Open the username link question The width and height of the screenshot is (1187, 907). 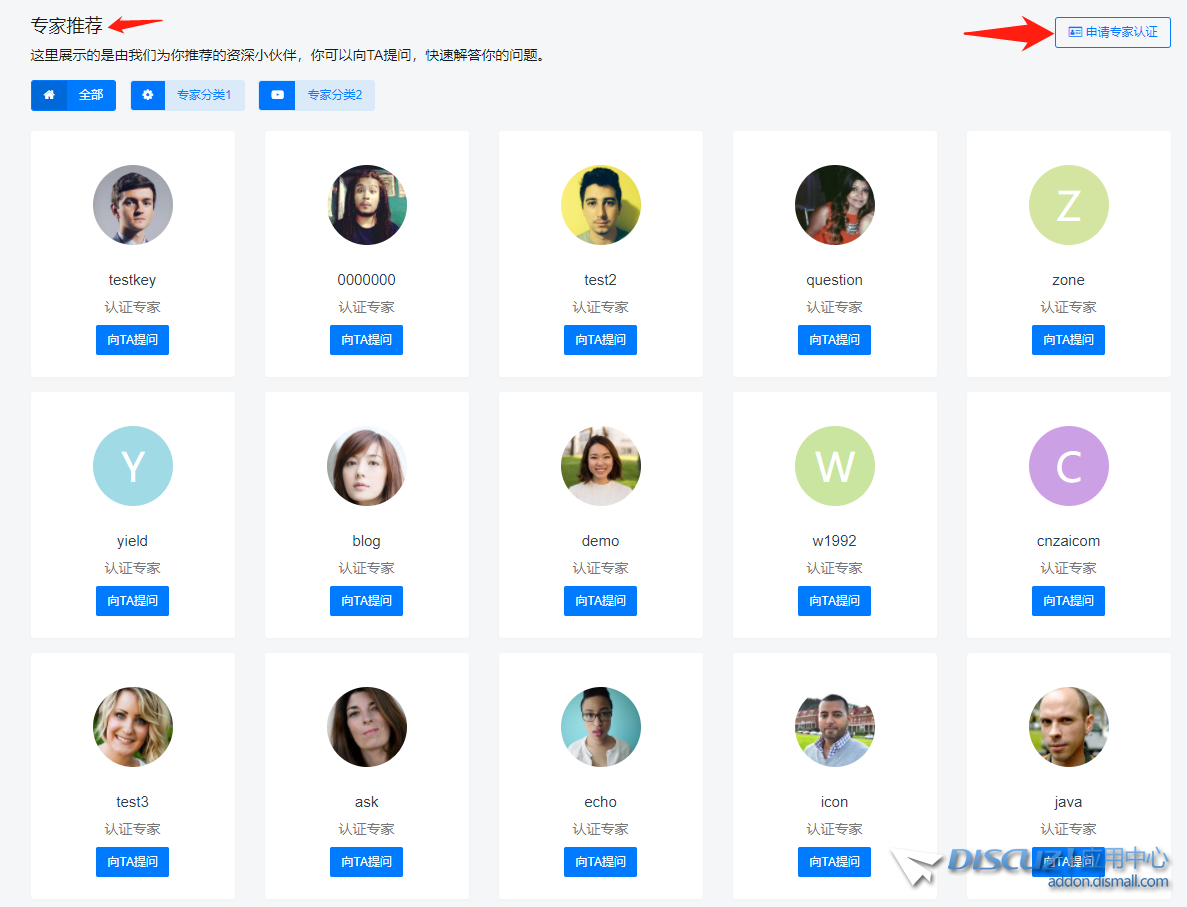pos(834,280)
